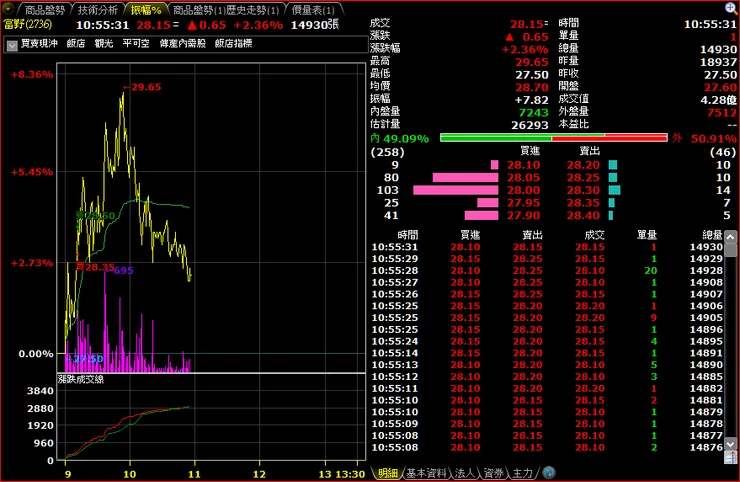Click the +8.36% axis label
This screenshot has height=482, width=740.
[x=32, y=75]
